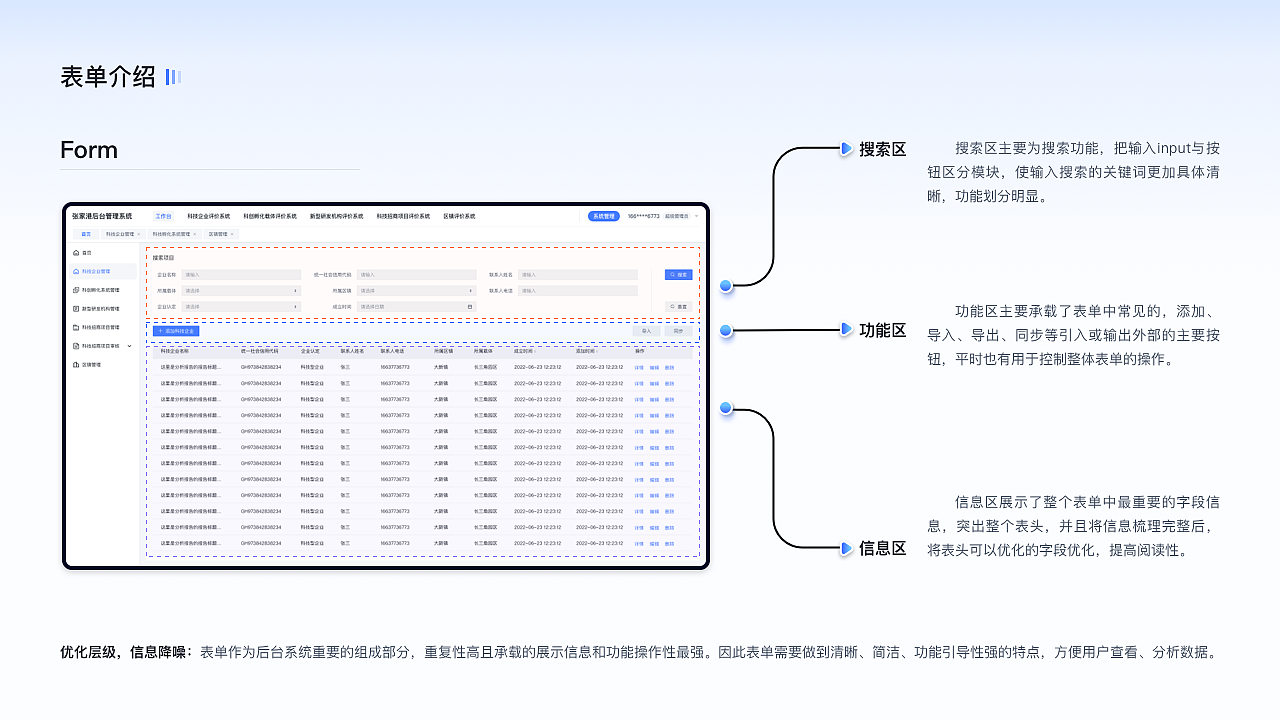Image resolution: width=1280 pixels, height=720 pixels.
Task: Click the 操作 column header
Action: pos(640,351)
